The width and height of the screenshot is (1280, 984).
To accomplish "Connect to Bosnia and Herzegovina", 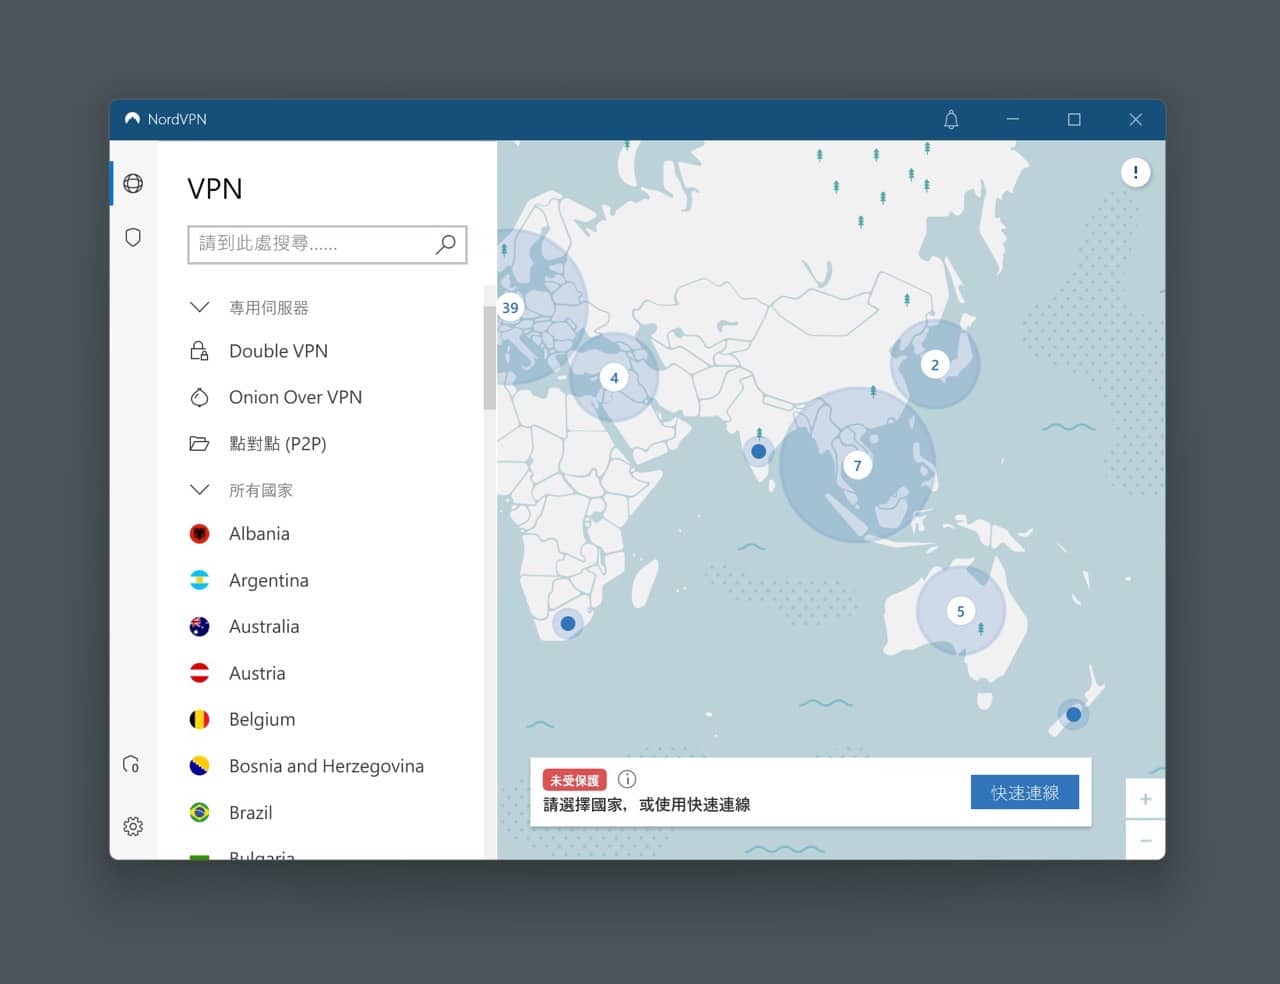I will click(327, 766).
